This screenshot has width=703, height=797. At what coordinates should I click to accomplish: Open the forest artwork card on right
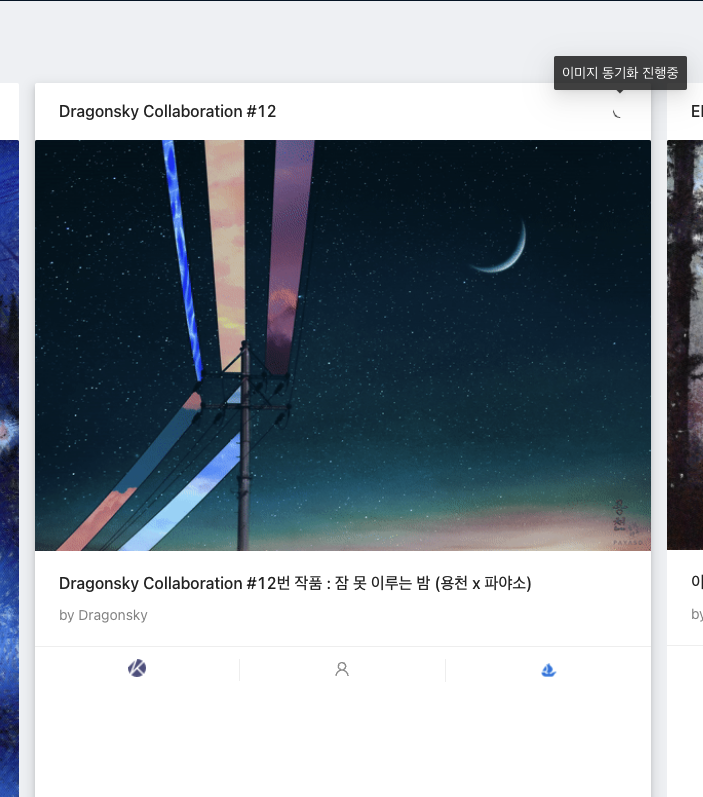(x=685, y=345)
